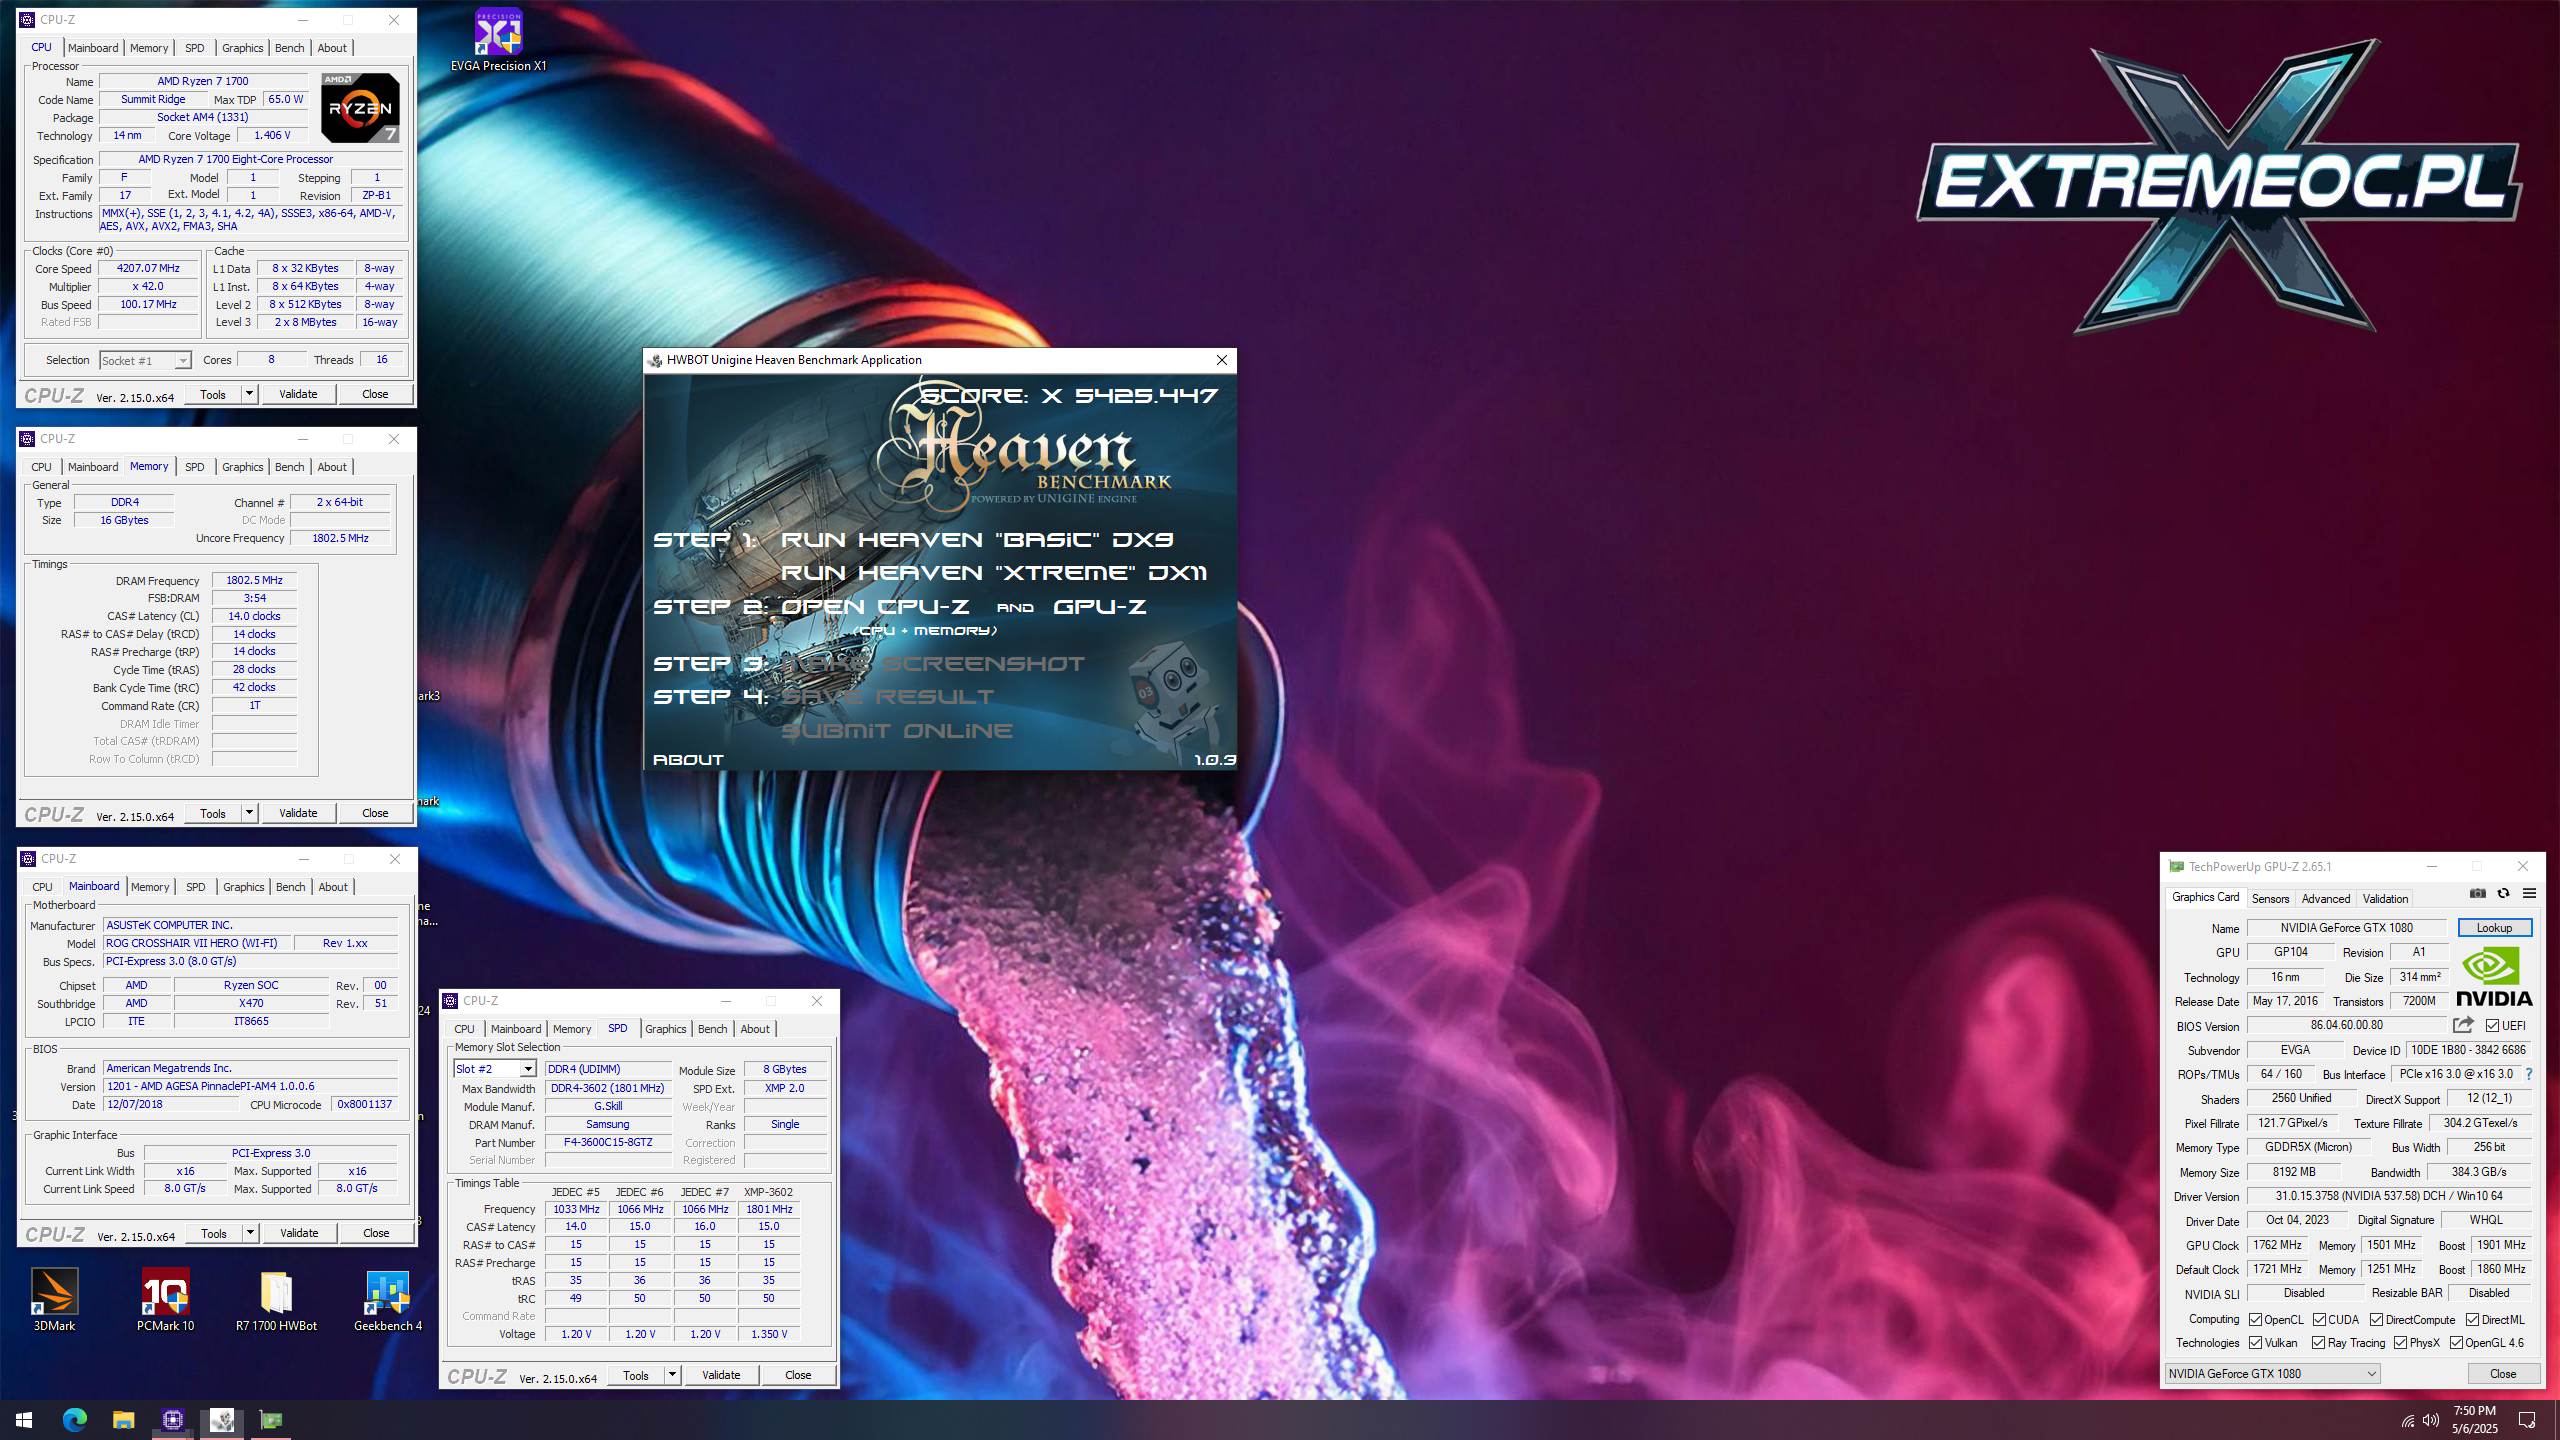Viewport: 2560px width, 1440px height.
Task: Open Microsoft Edge from the taskbar
Action: coord(75,1420)
